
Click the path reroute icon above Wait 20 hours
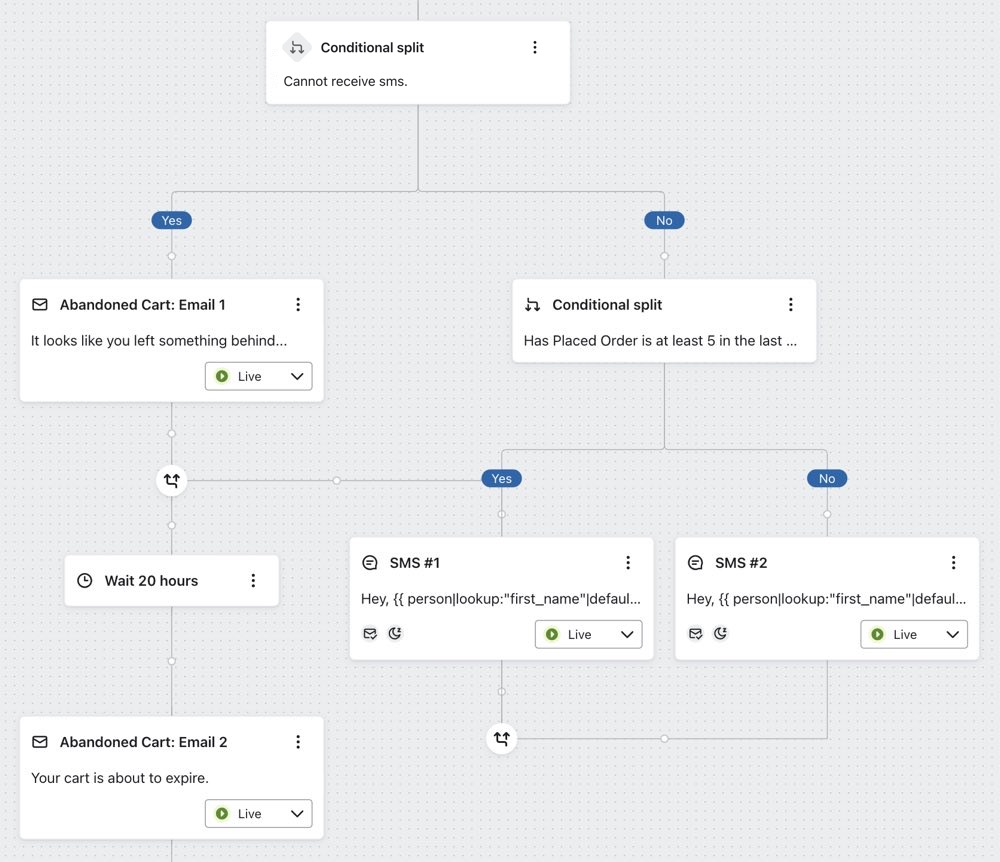(x=171, y=481)
